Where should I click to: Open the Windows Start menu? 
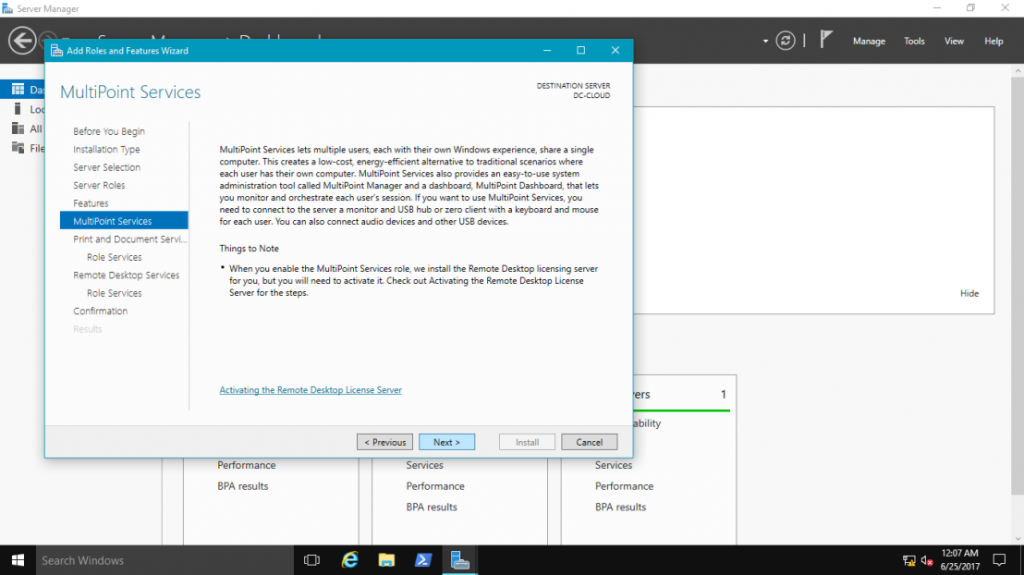18,561
